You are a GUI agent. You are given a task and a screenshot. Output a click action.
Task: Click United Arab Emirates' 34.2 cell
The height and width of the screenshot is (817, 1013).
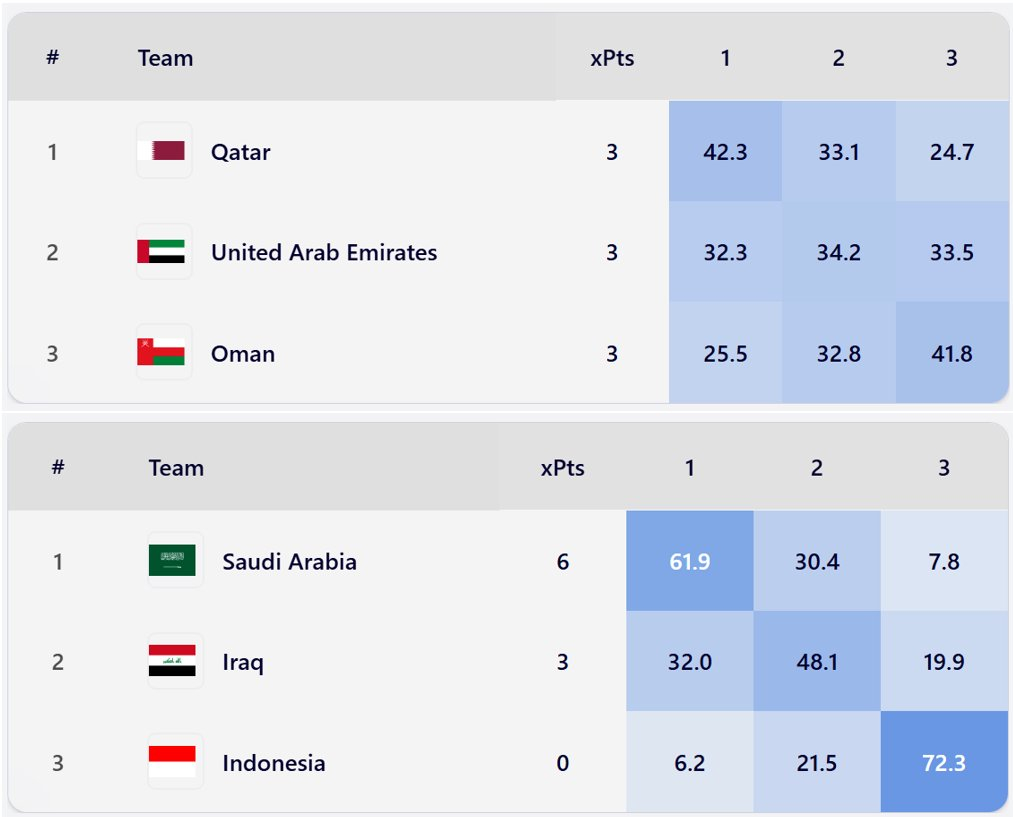tap(838, 252)
